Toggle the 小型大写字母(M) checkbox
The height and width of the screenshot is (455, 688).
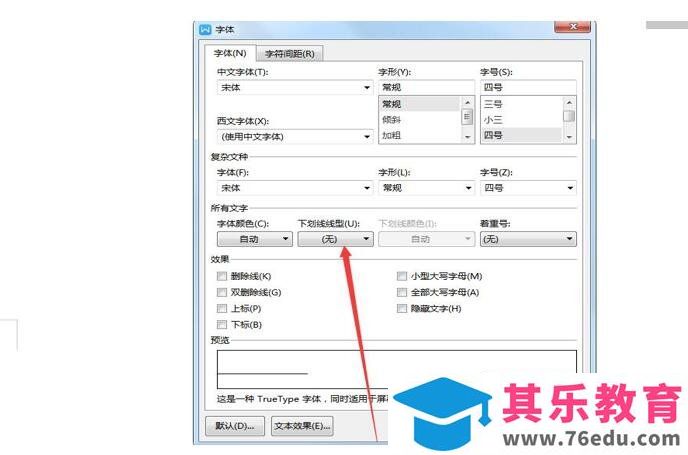coord(402,276)
